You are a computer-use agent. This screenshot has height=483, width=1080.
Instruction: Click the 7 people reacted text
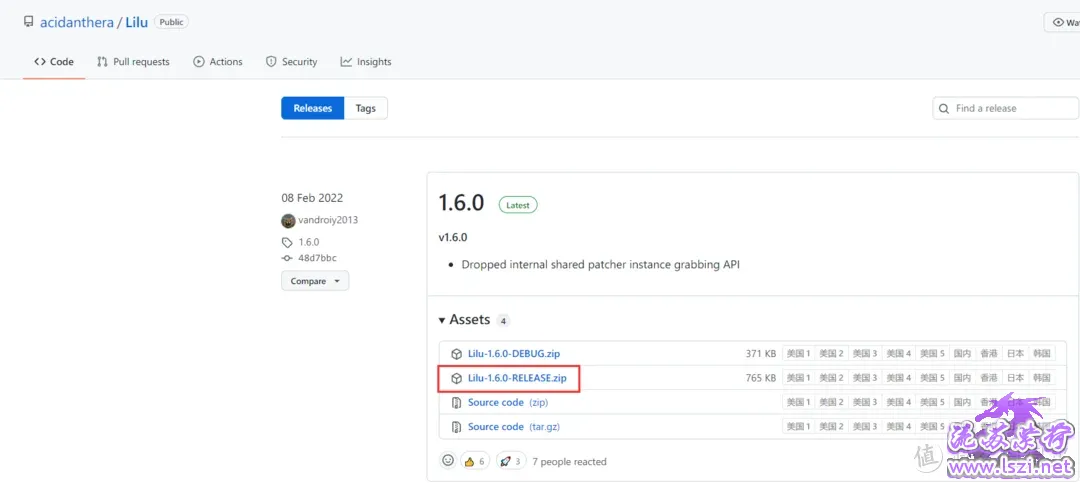(x=570, y=462)
